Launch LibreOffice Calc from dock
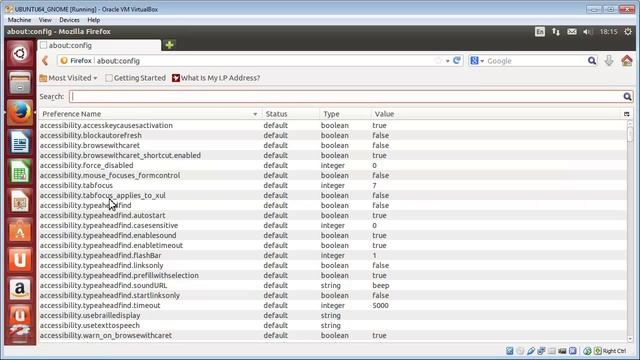This screenshot has width=640, height=360. [x=20, y=171]
